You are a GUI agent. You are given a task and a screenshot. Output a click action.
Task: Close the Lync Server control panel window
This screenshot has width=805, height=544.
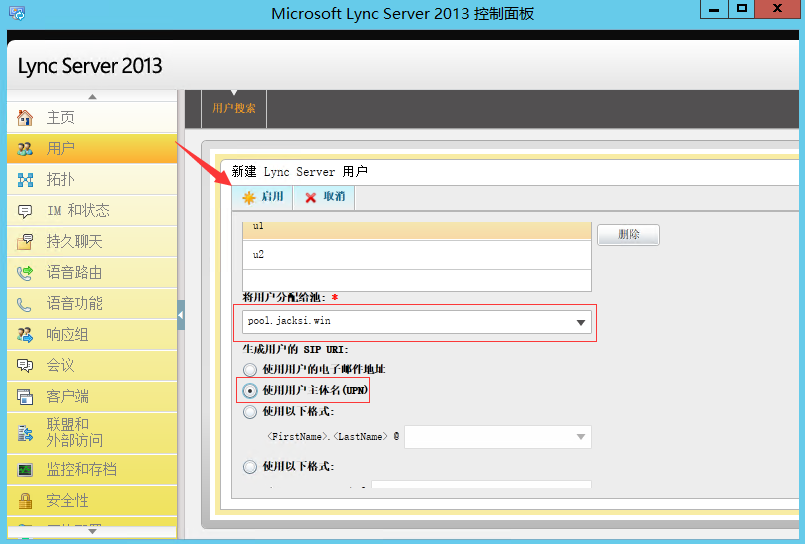(x=777, y=9)
